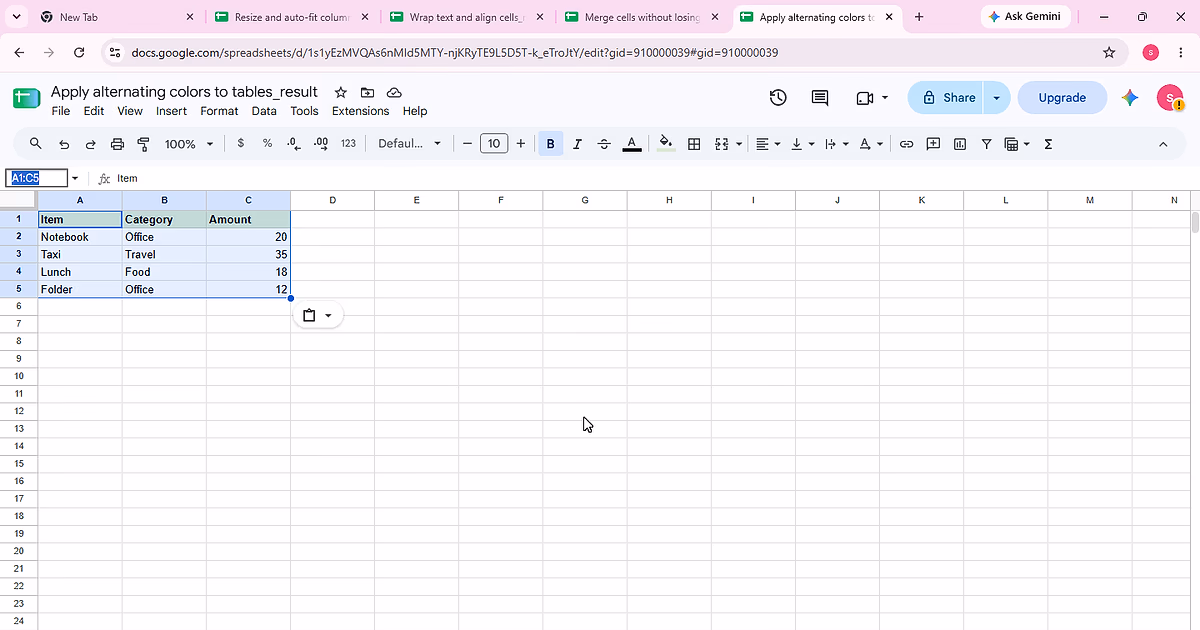Open the font family dropdown
Viewport: 1200px width, 630px height.
(x=409, y=144)
